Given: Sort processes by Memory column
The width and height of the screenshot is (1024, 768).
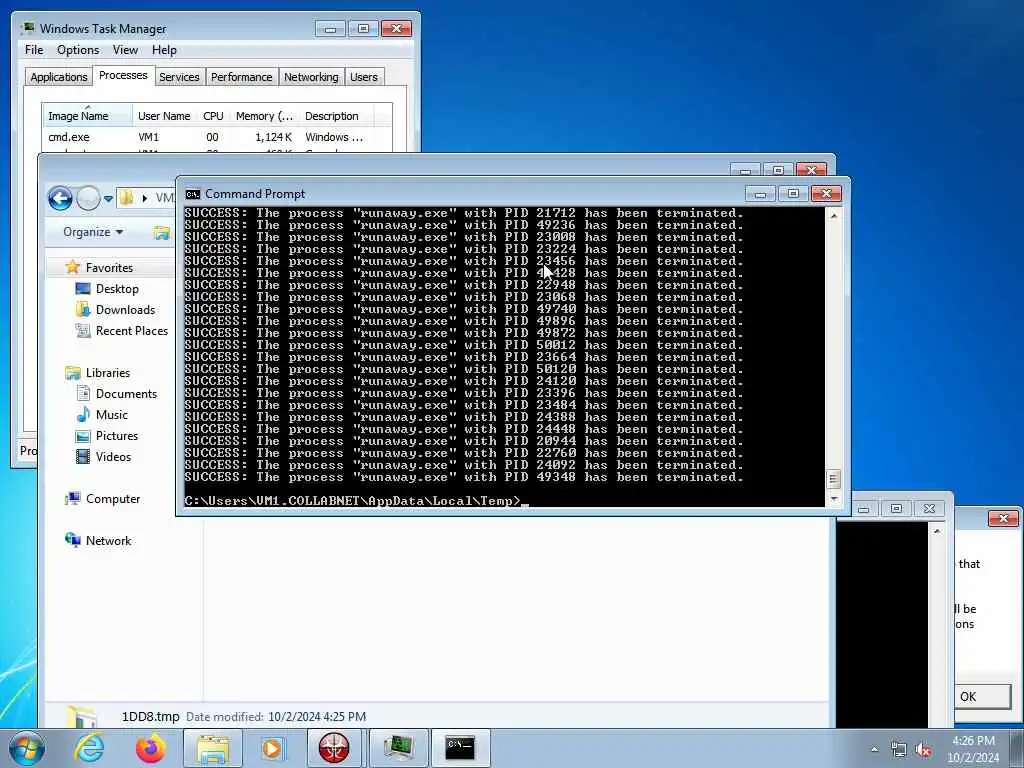Looking at the screenshot, I should [264, 116].
